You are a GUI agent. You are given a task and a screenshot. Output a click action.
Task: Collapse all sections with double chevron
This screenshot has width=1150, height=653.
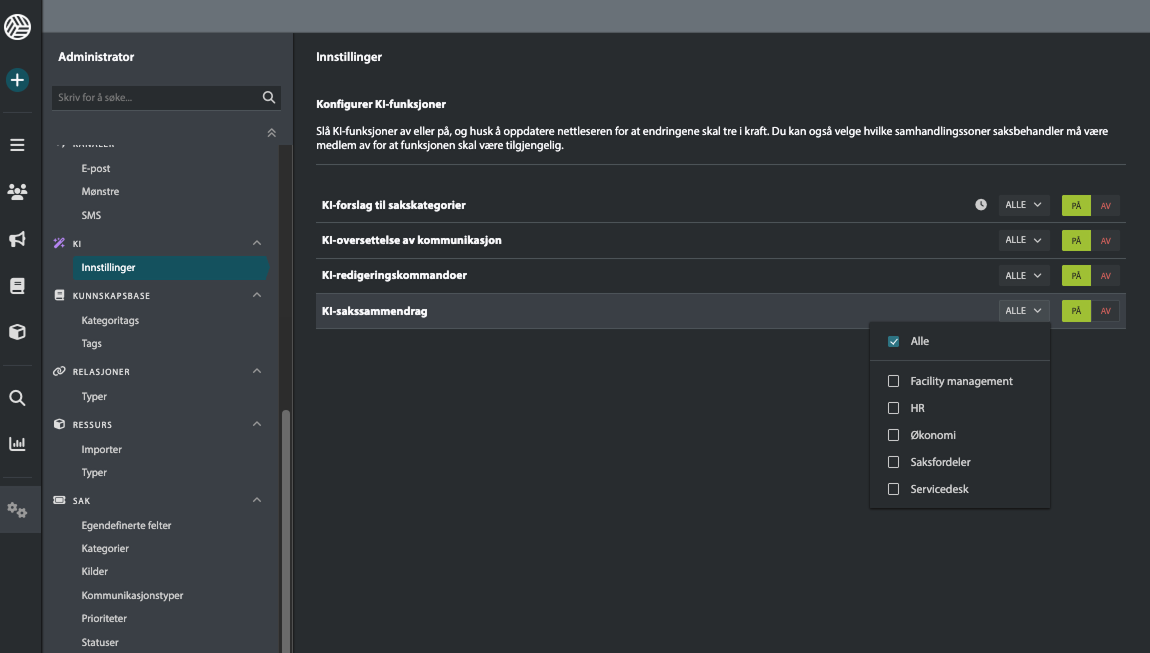270,133
